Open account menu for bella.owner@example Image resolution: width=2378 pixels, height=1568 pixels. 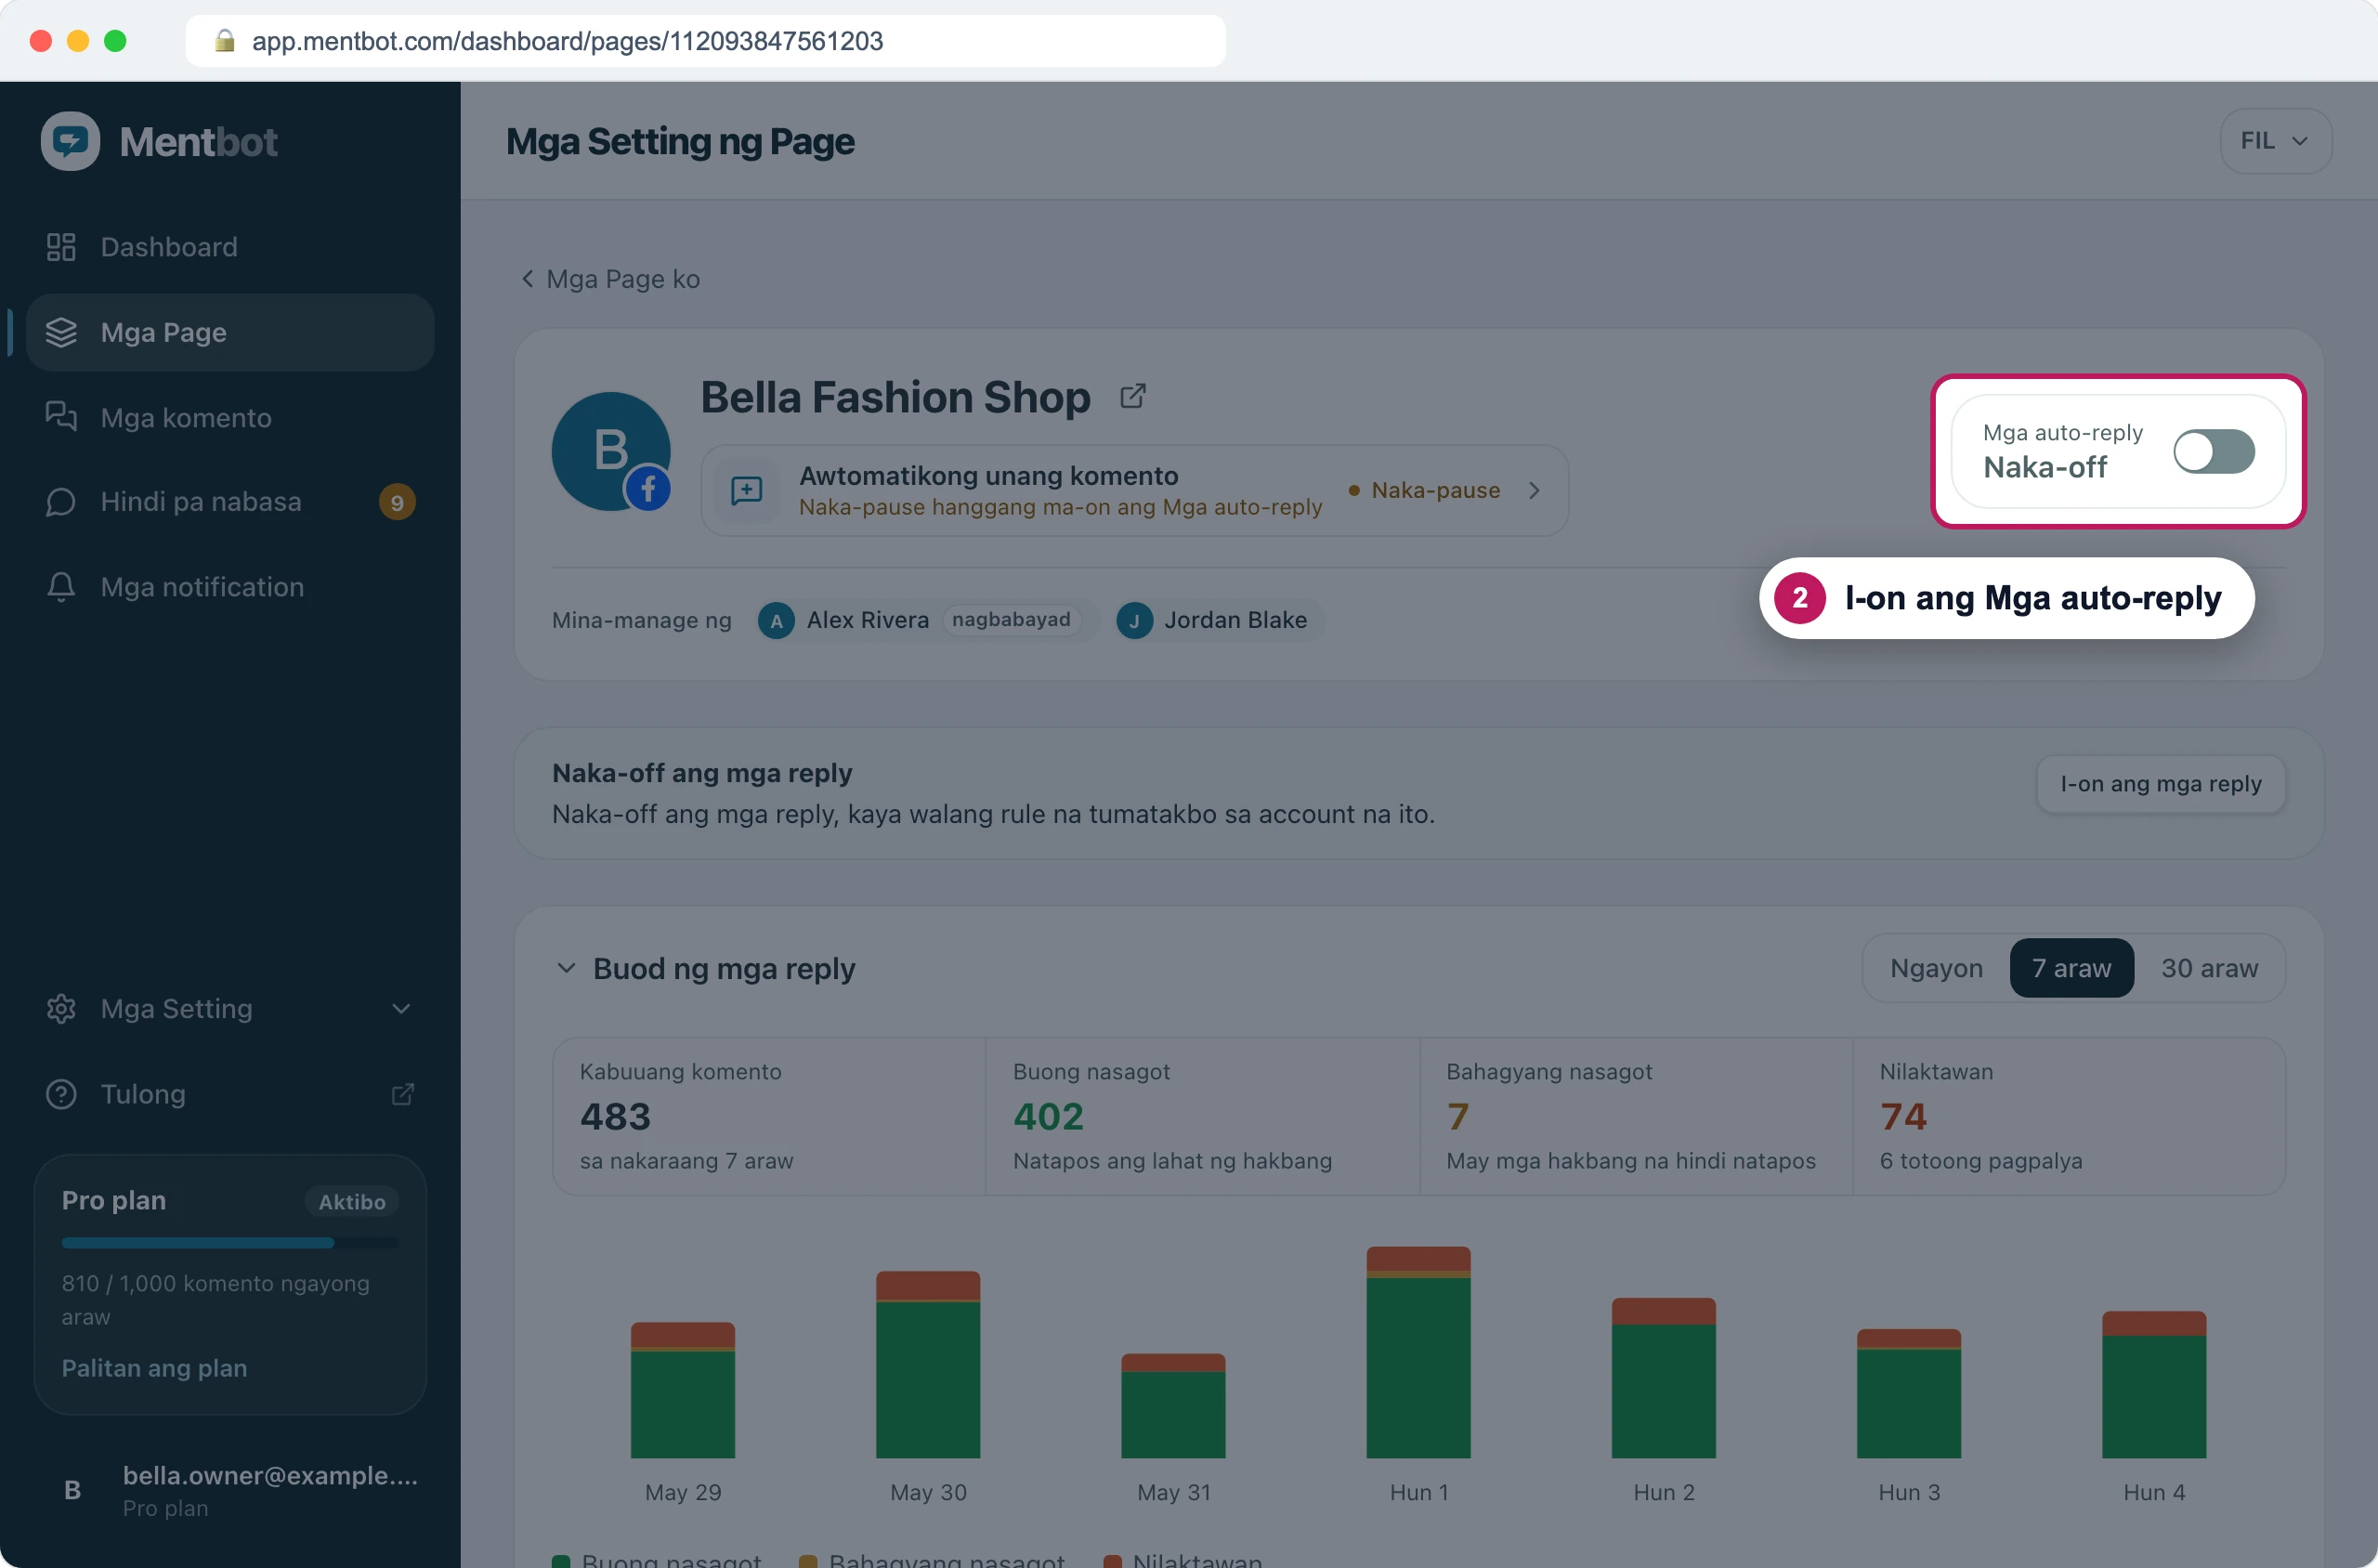click(x=230, y=1490)
